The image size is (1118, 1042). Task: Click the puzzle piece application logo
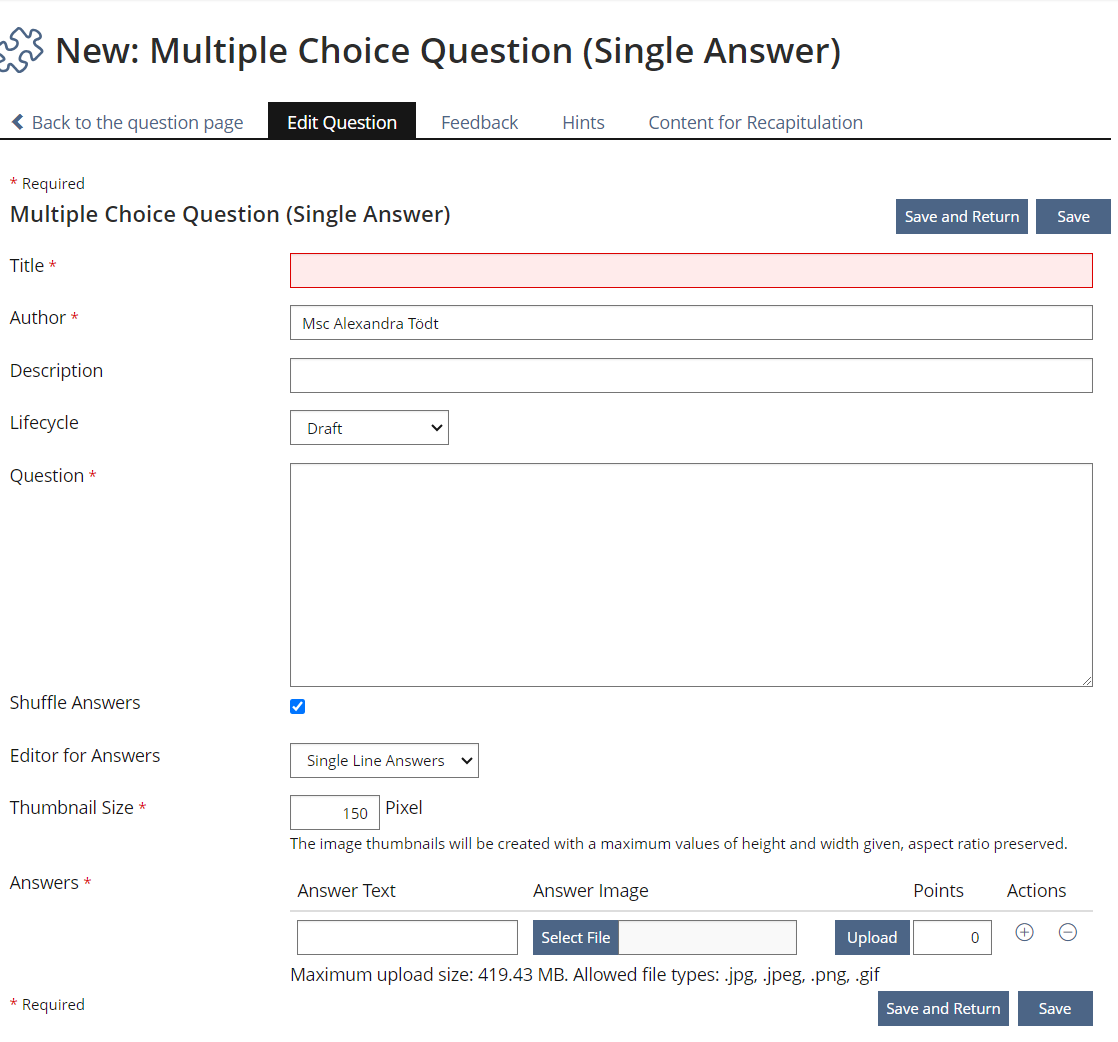click(x=24, y=48)
